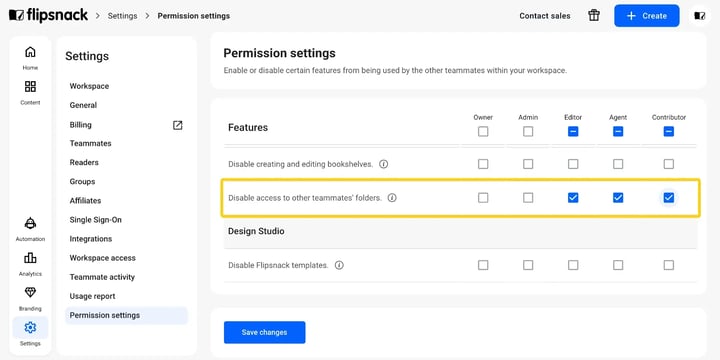Open the Content grid icon
This screenshot has width=720, height=360.
click(x=30, y=86)
